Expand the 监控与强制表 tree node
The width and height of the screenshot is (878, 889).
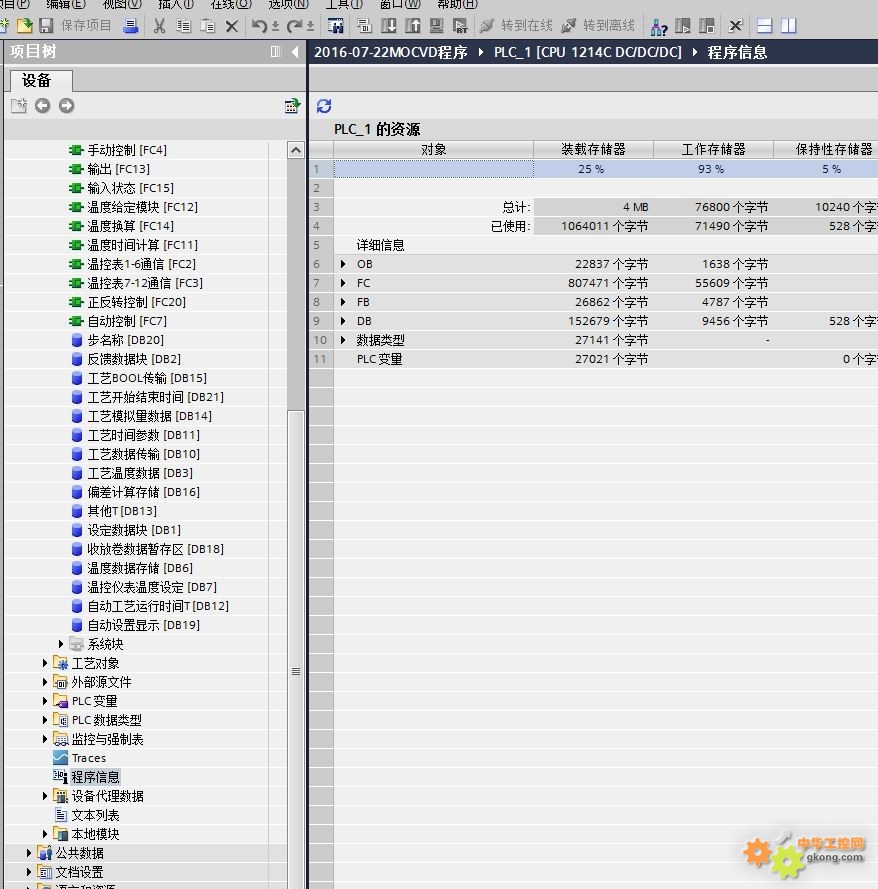coord(45,739)
